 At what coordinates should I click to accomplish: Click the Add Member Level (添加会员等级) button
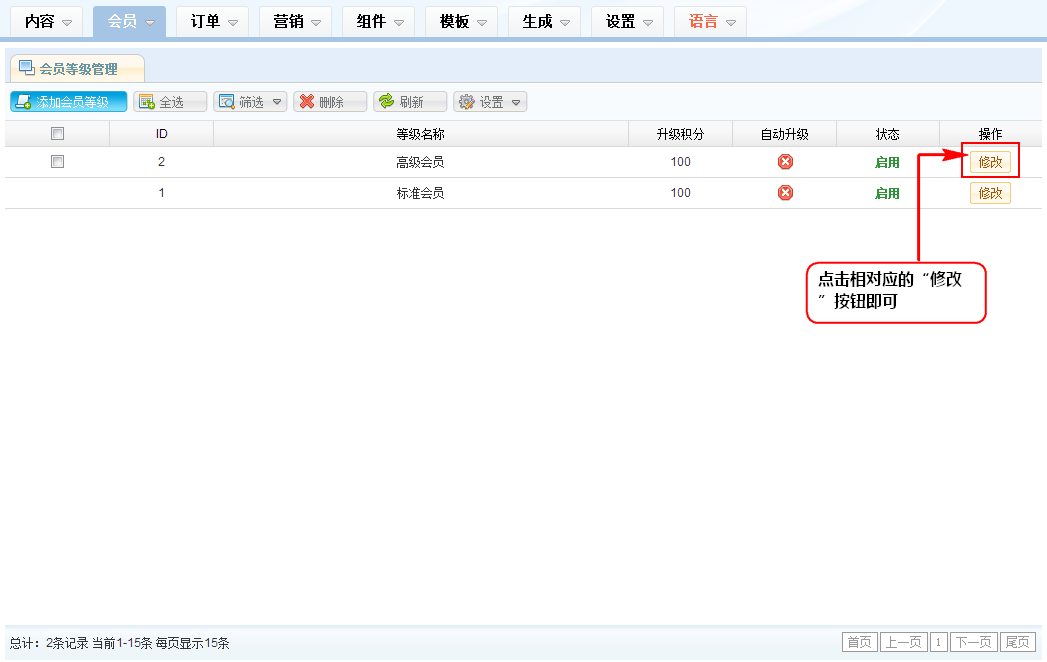(69, 102)
